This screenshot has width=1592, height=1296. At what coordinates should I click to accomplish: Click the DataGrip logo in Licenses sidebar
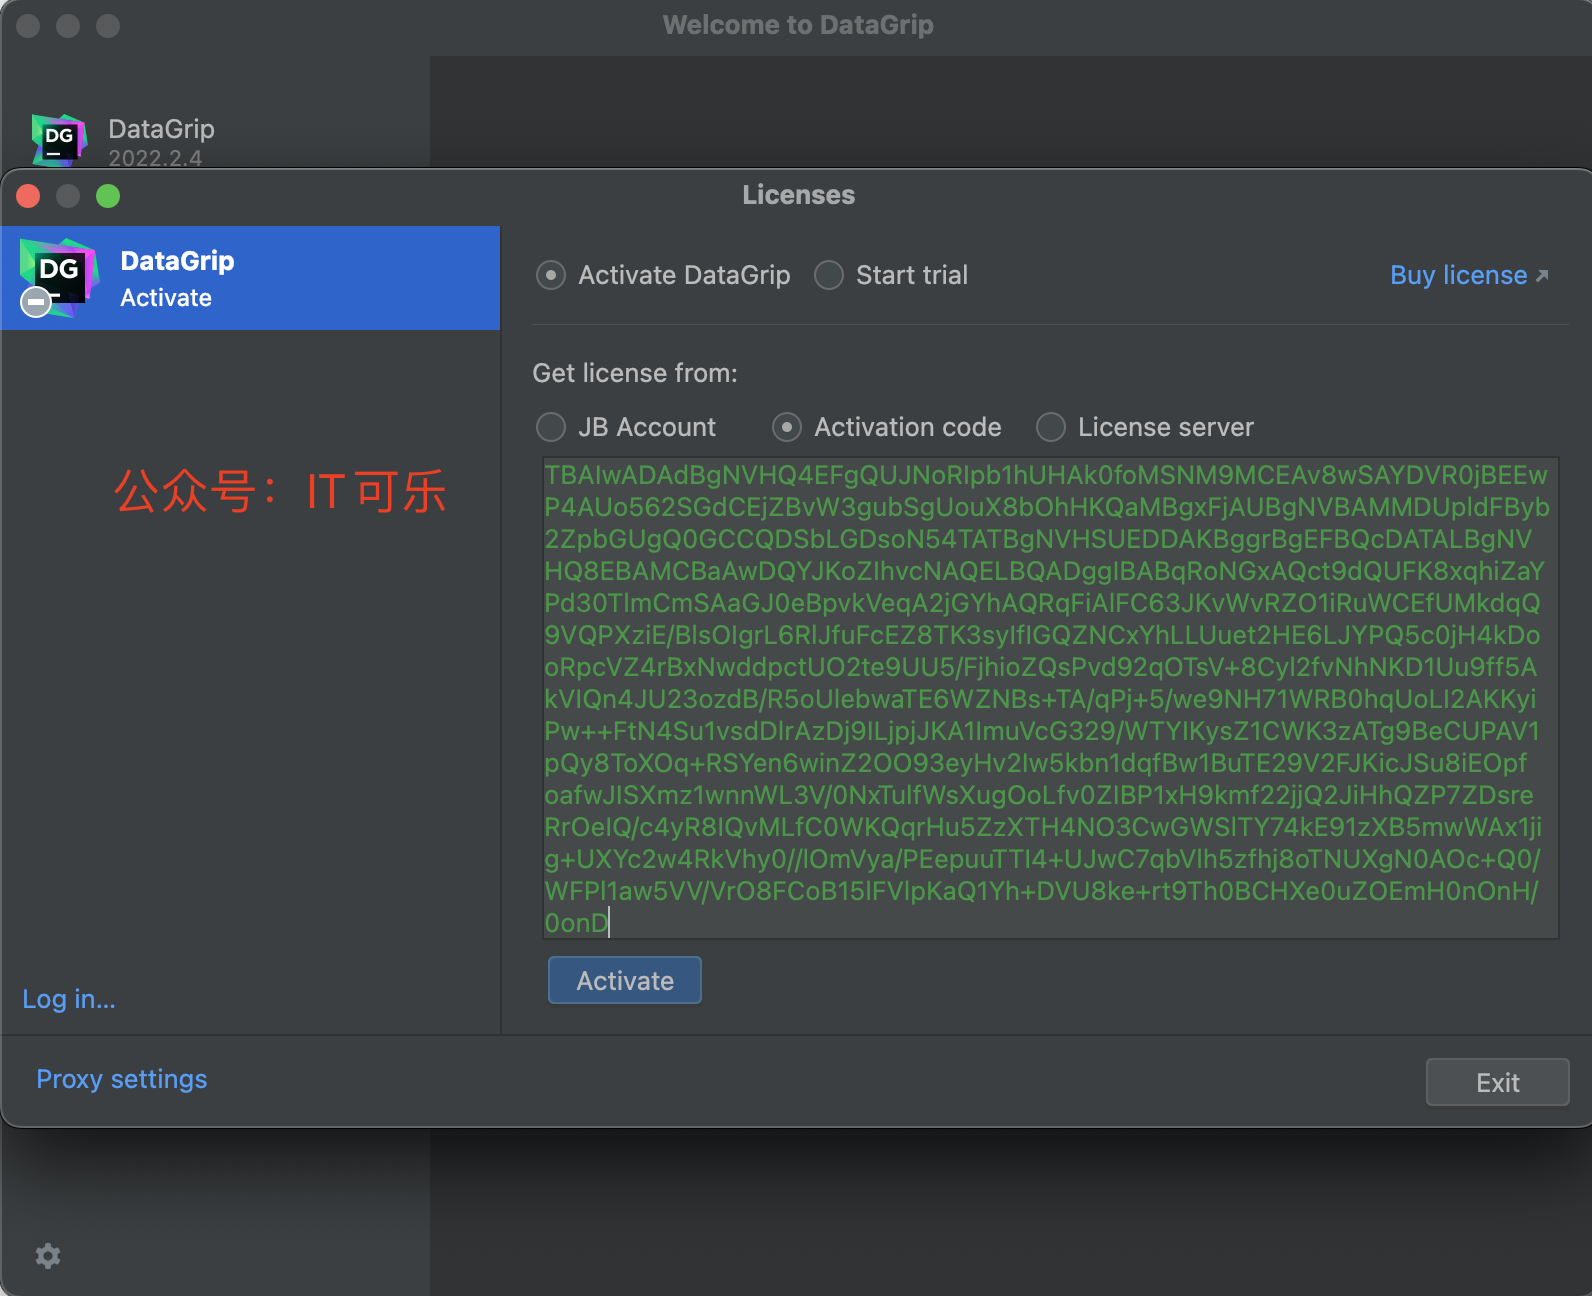click(59, 278)
